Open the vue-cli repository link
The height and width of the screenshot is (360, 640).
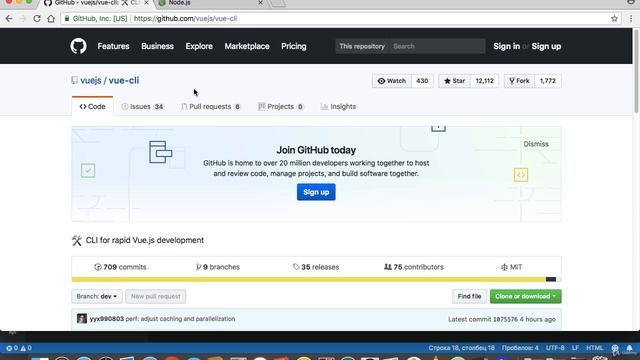124,80
